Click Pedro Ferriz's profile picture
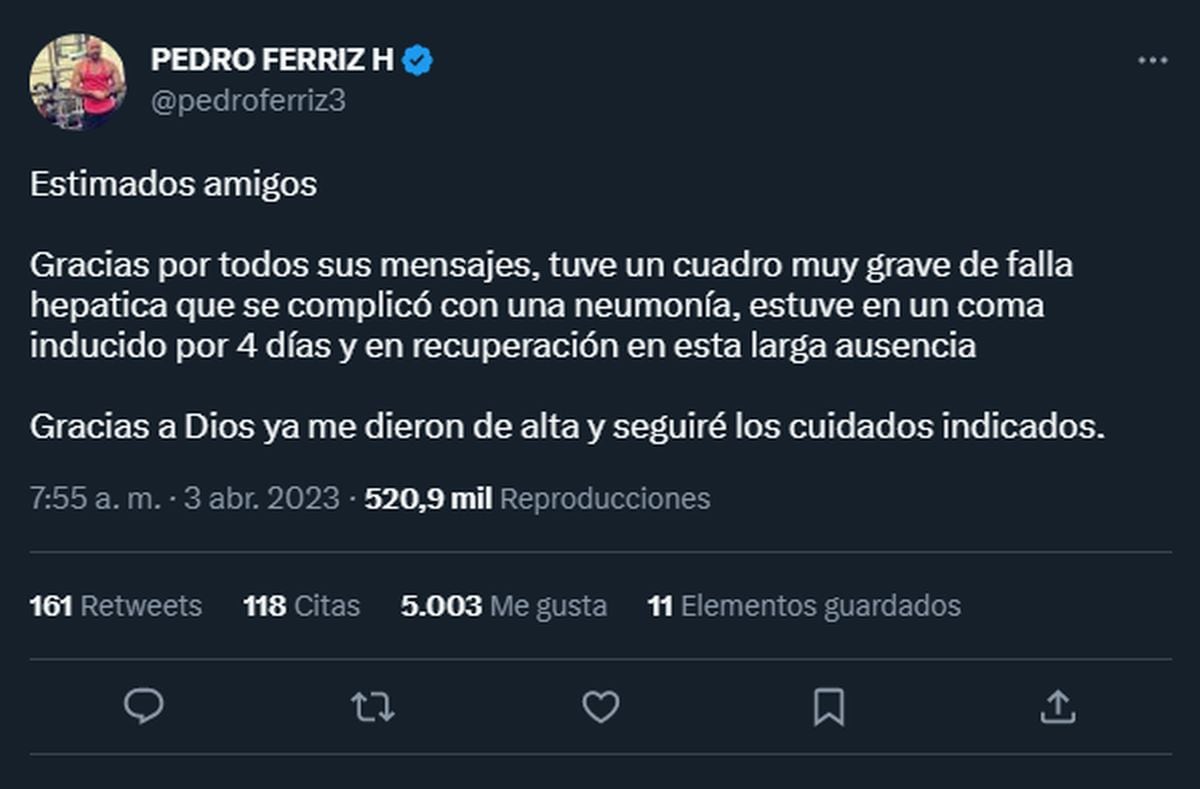This screenshot has width=1200, height=789. coord(79,80)
